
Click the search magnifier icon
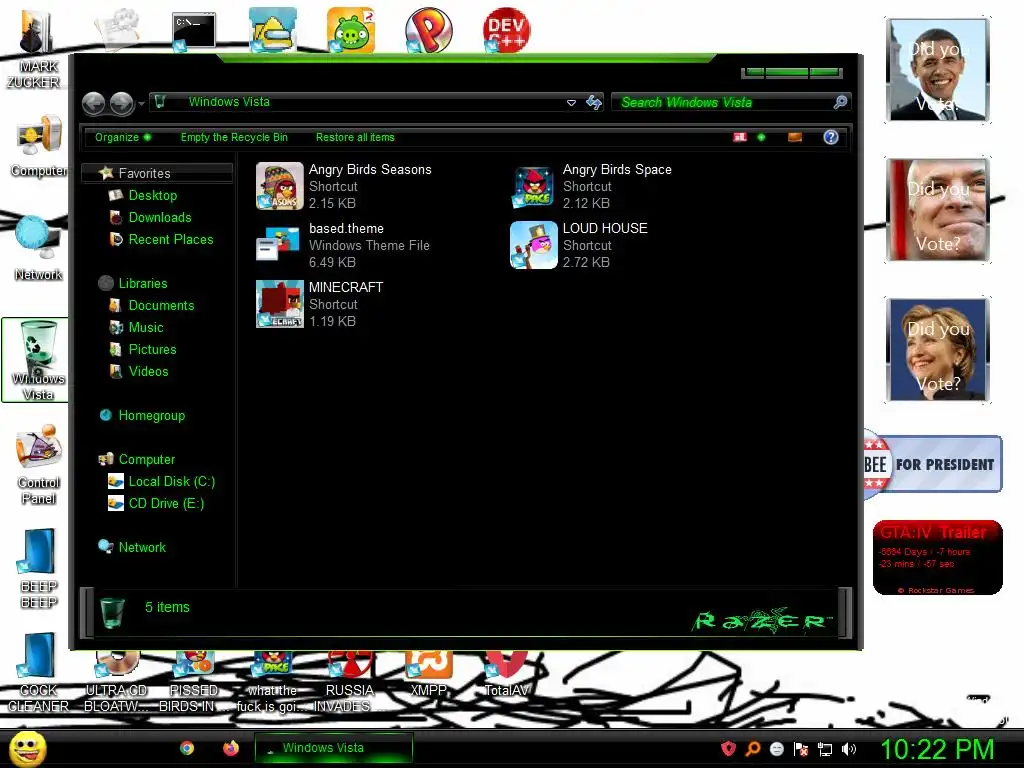pos(840,102)
